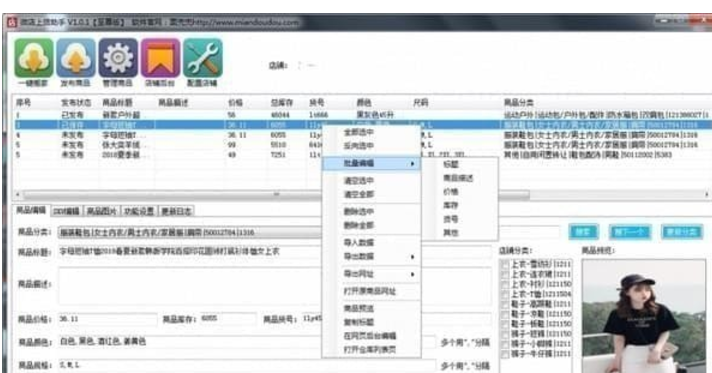Expand the 导出网址 submenu entry

pyautogui.click(x=371, y=274)
